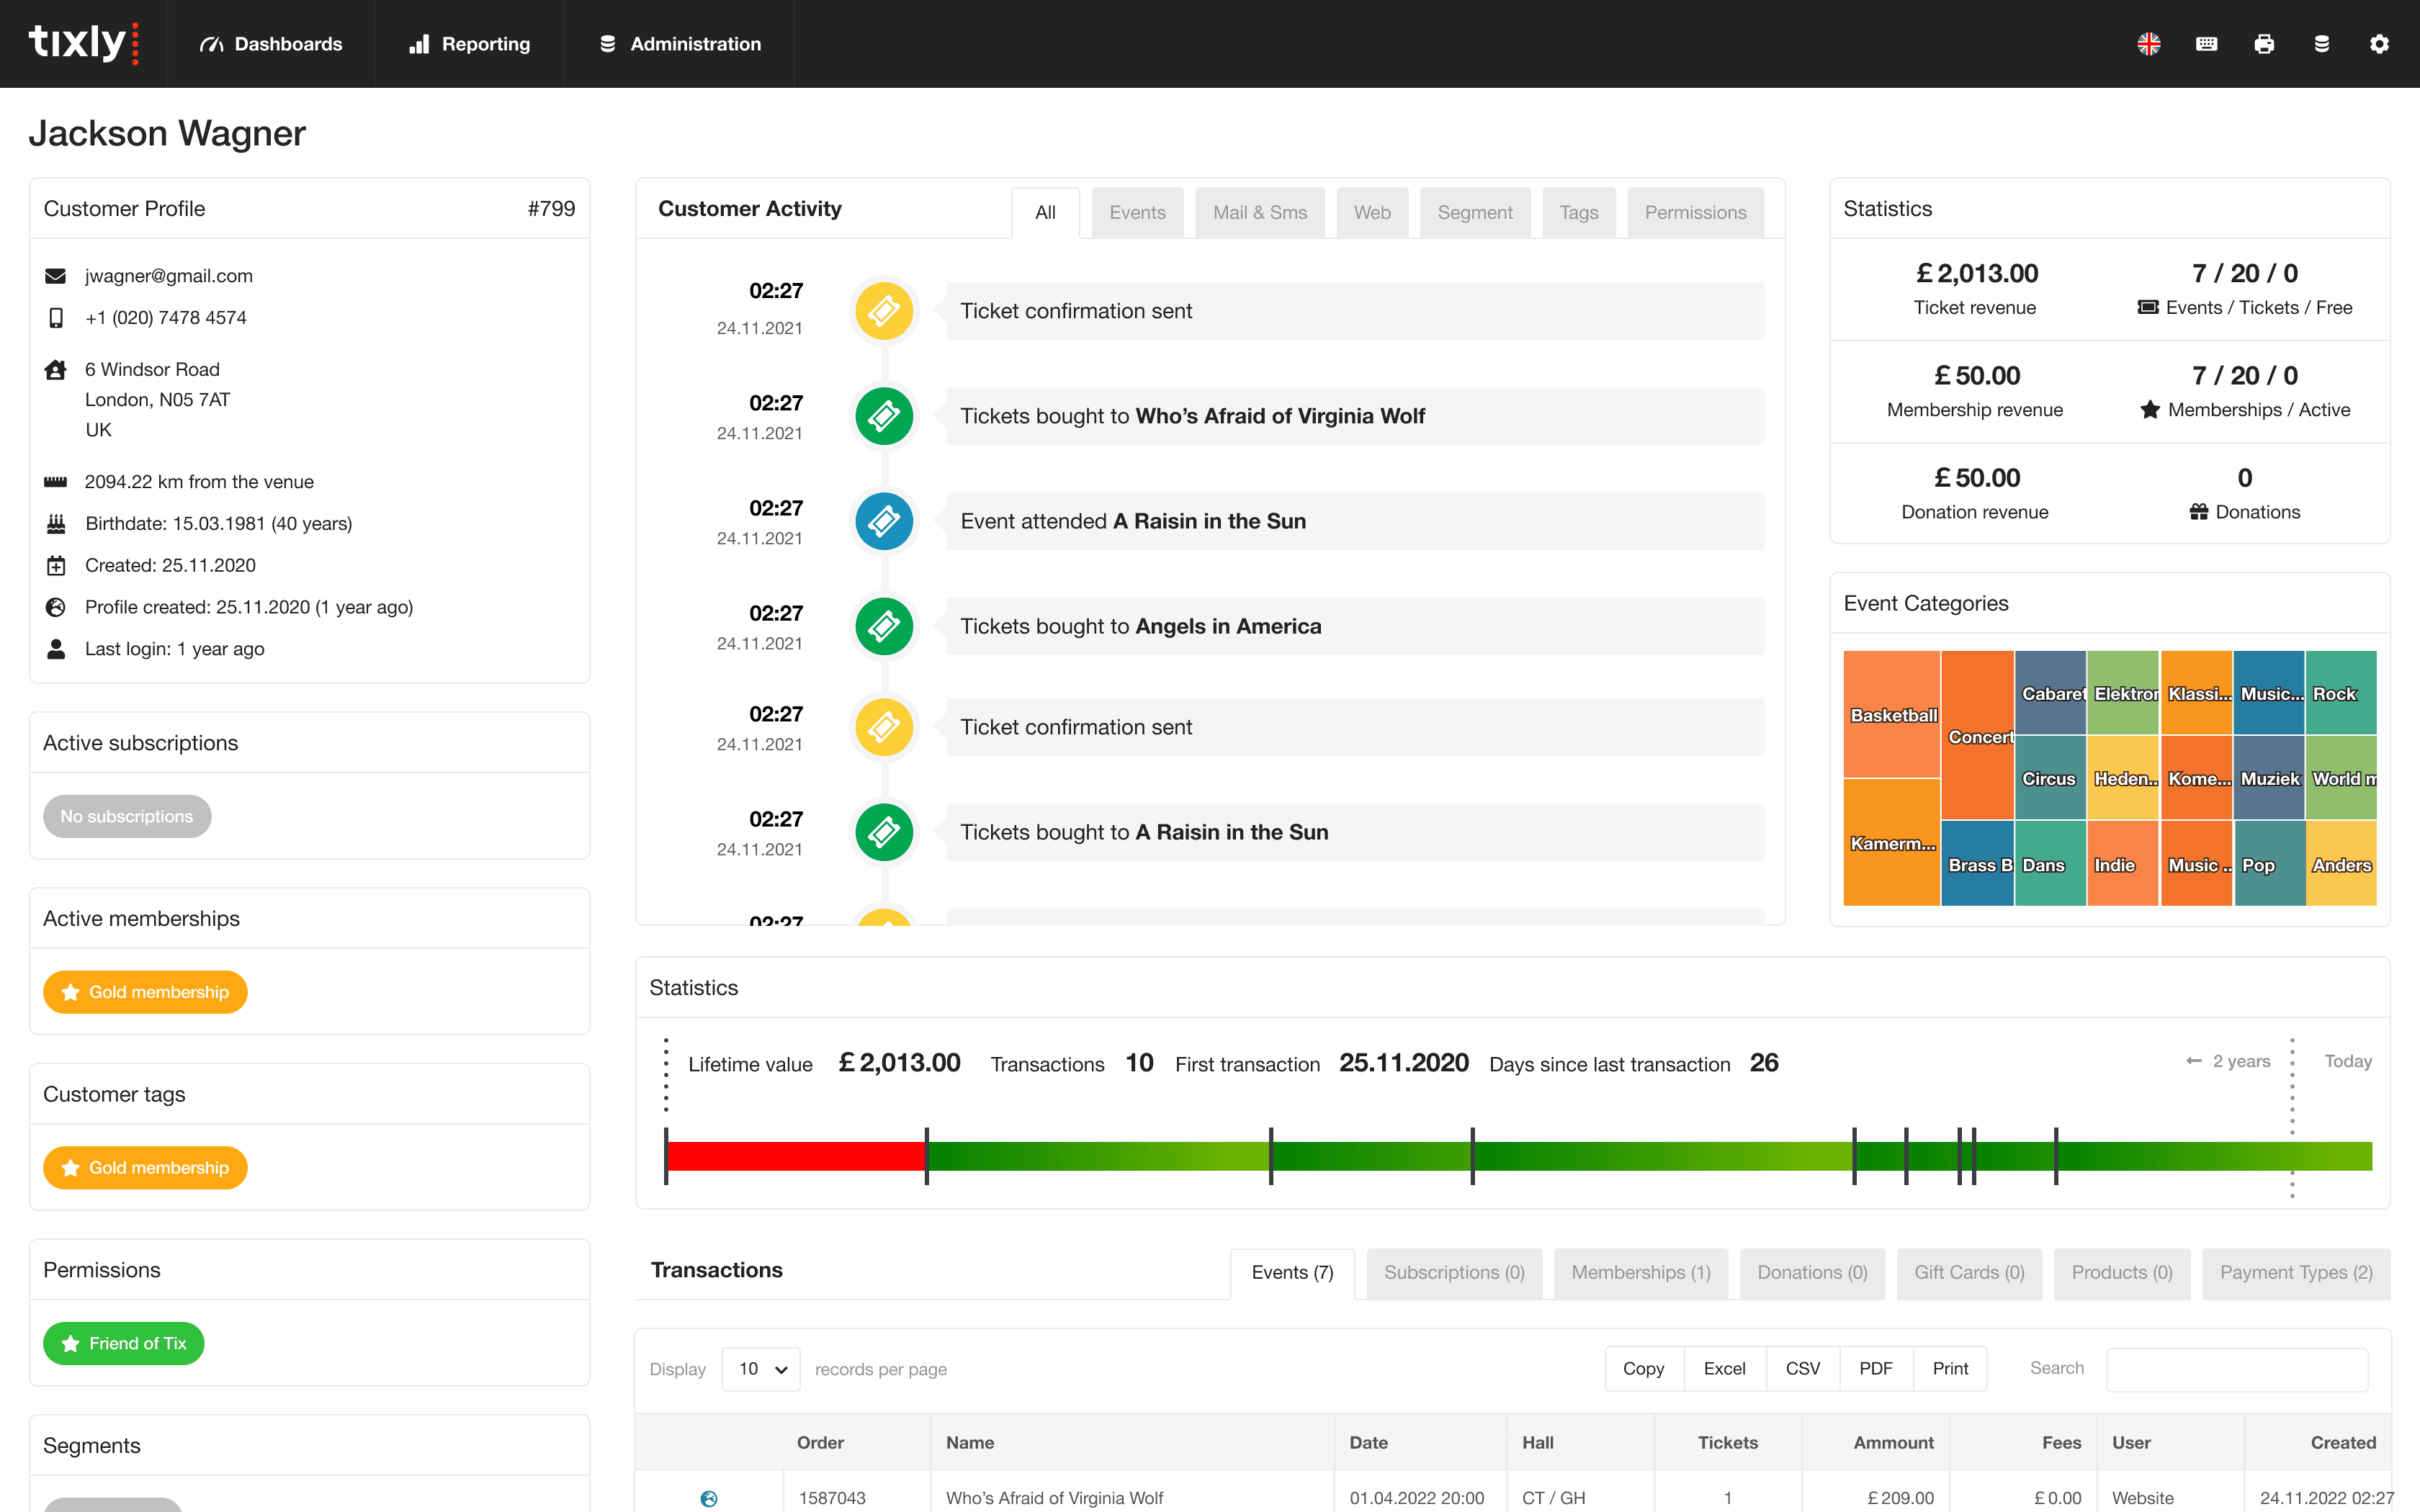Screen dimensions: 2420x1512
Task: Click the Friend of Tix permission badge
Action: tap(124, 1343)
